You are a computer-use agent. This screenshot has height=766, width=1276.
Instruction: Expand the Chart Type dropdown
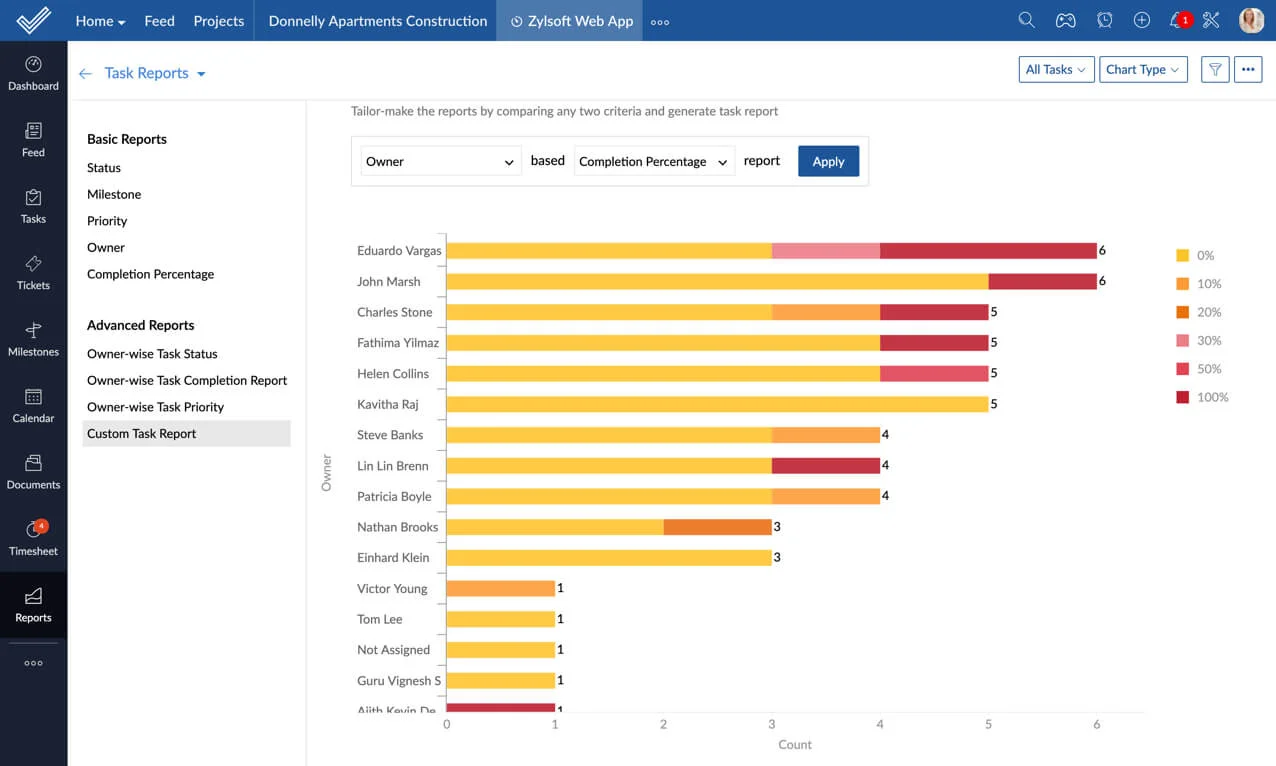tap(1143, 69)
